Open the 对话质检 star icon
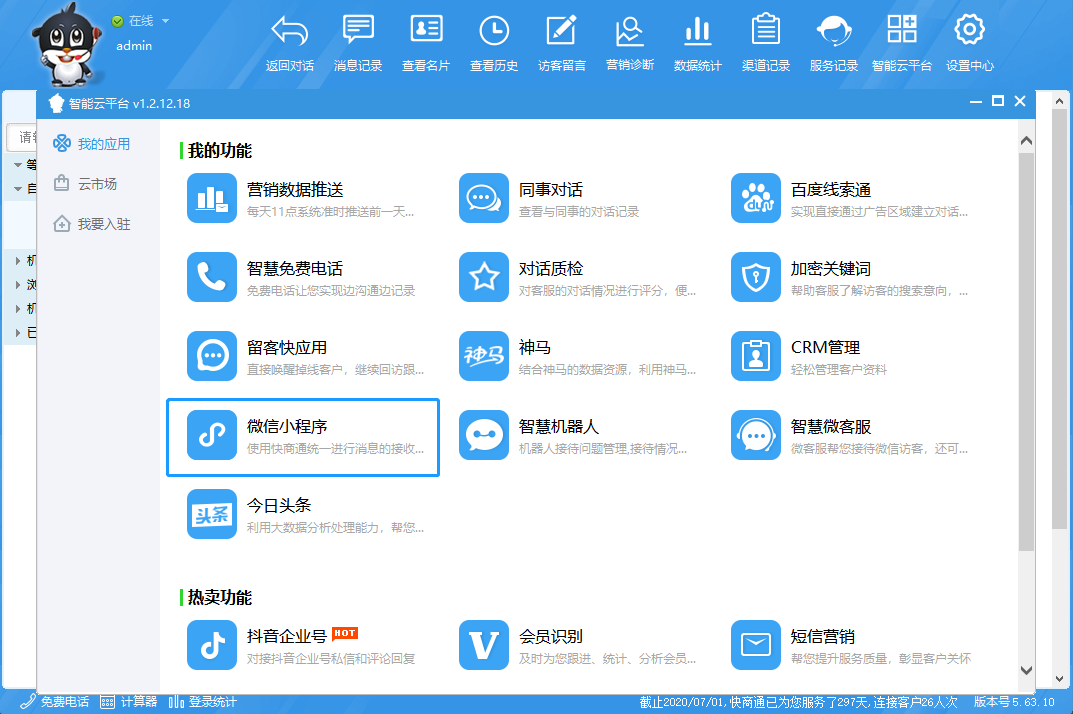 (x=484, y=277)
